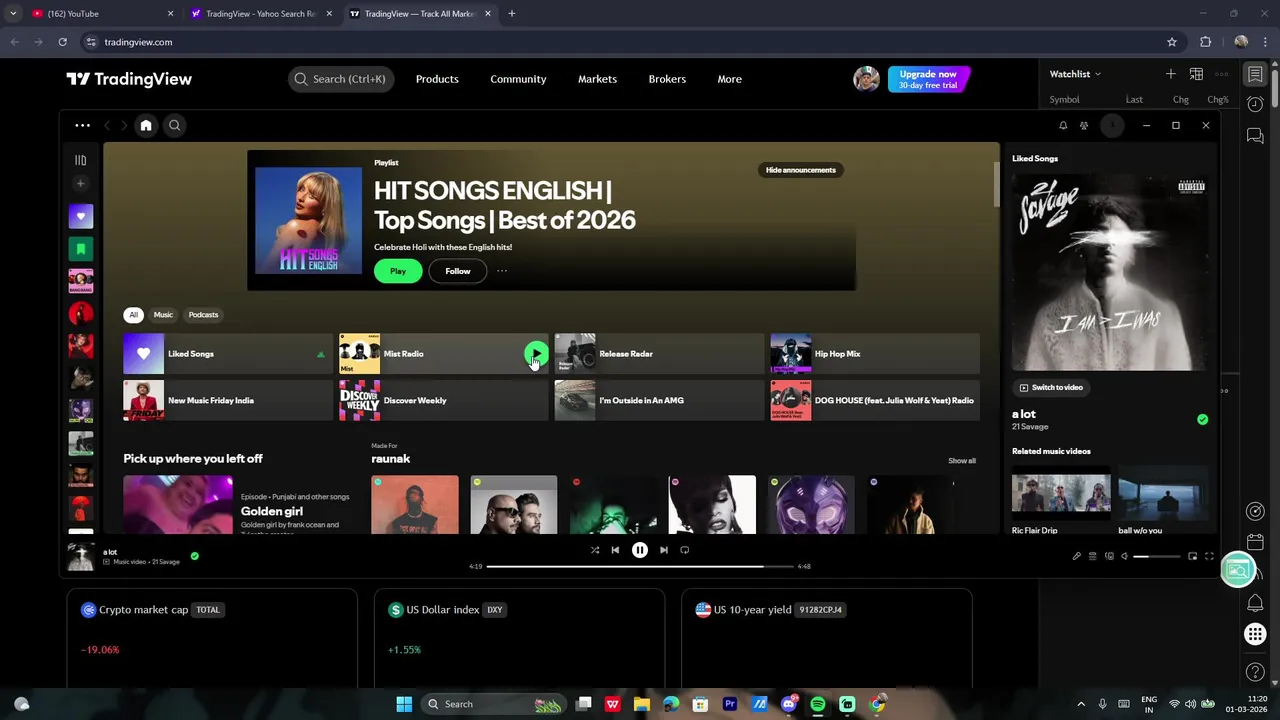Open TradingView calendar icon in right rail
Image resolution: width=1280 pixels, height=720 pixels.
1255,542
